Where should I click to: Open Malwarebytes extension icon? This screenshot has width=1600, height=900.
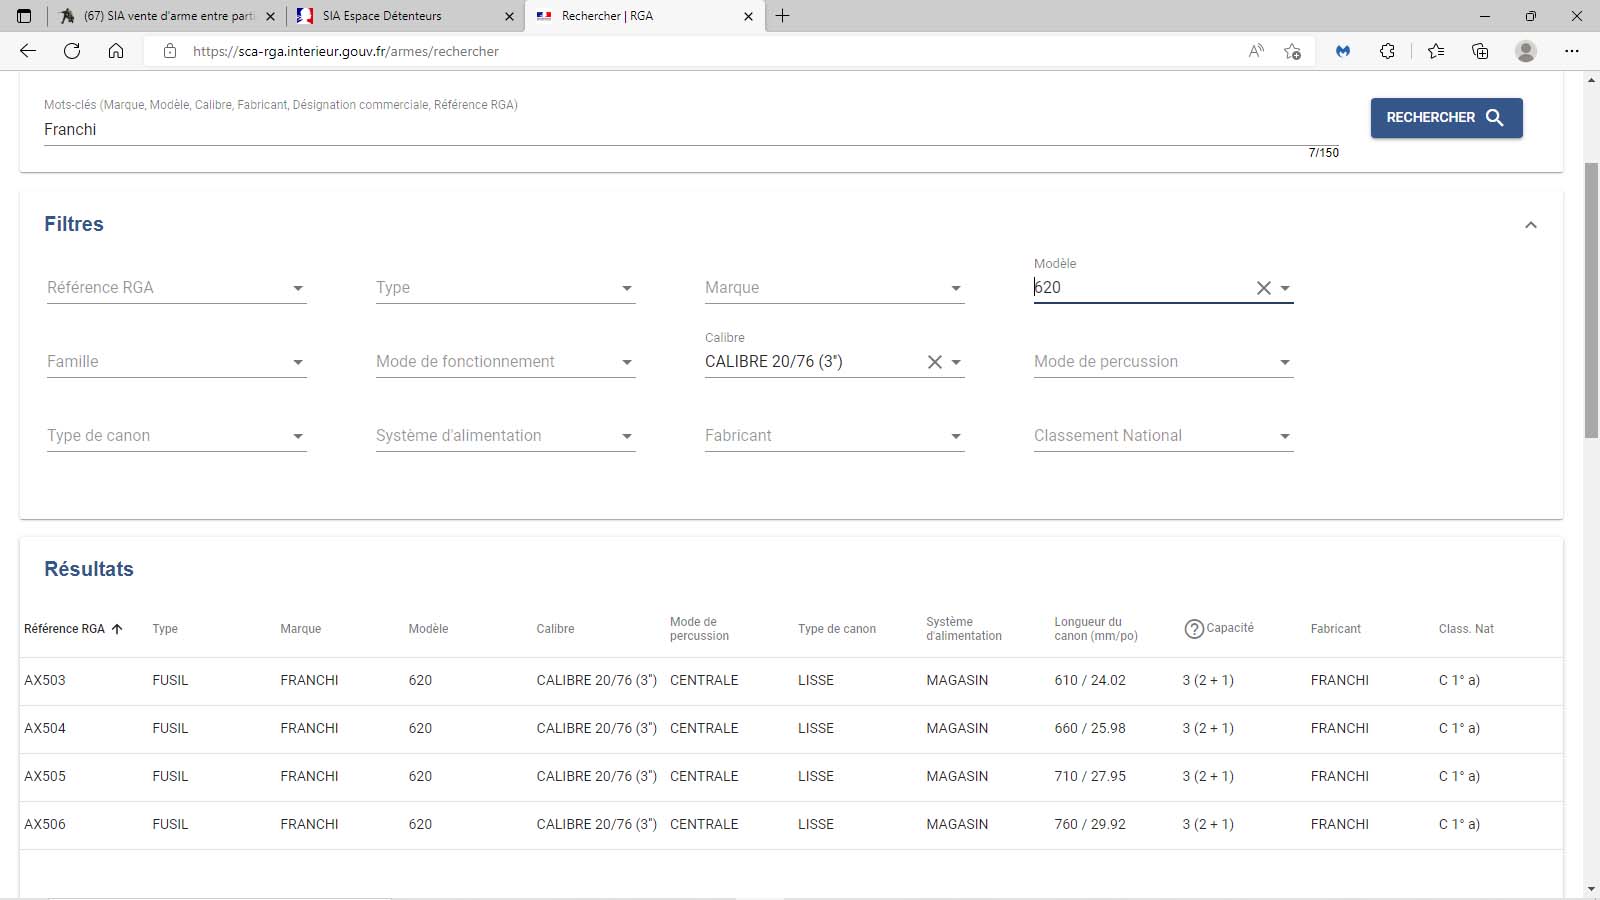click(x=1343, y=51)
